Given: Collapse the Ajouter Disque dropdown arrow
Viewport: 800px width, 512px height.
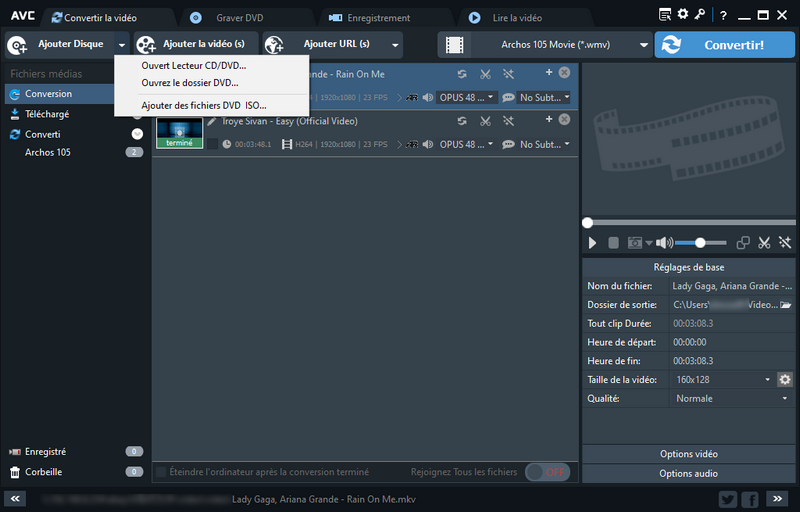Looking at the screenshot, I should 122,45.
